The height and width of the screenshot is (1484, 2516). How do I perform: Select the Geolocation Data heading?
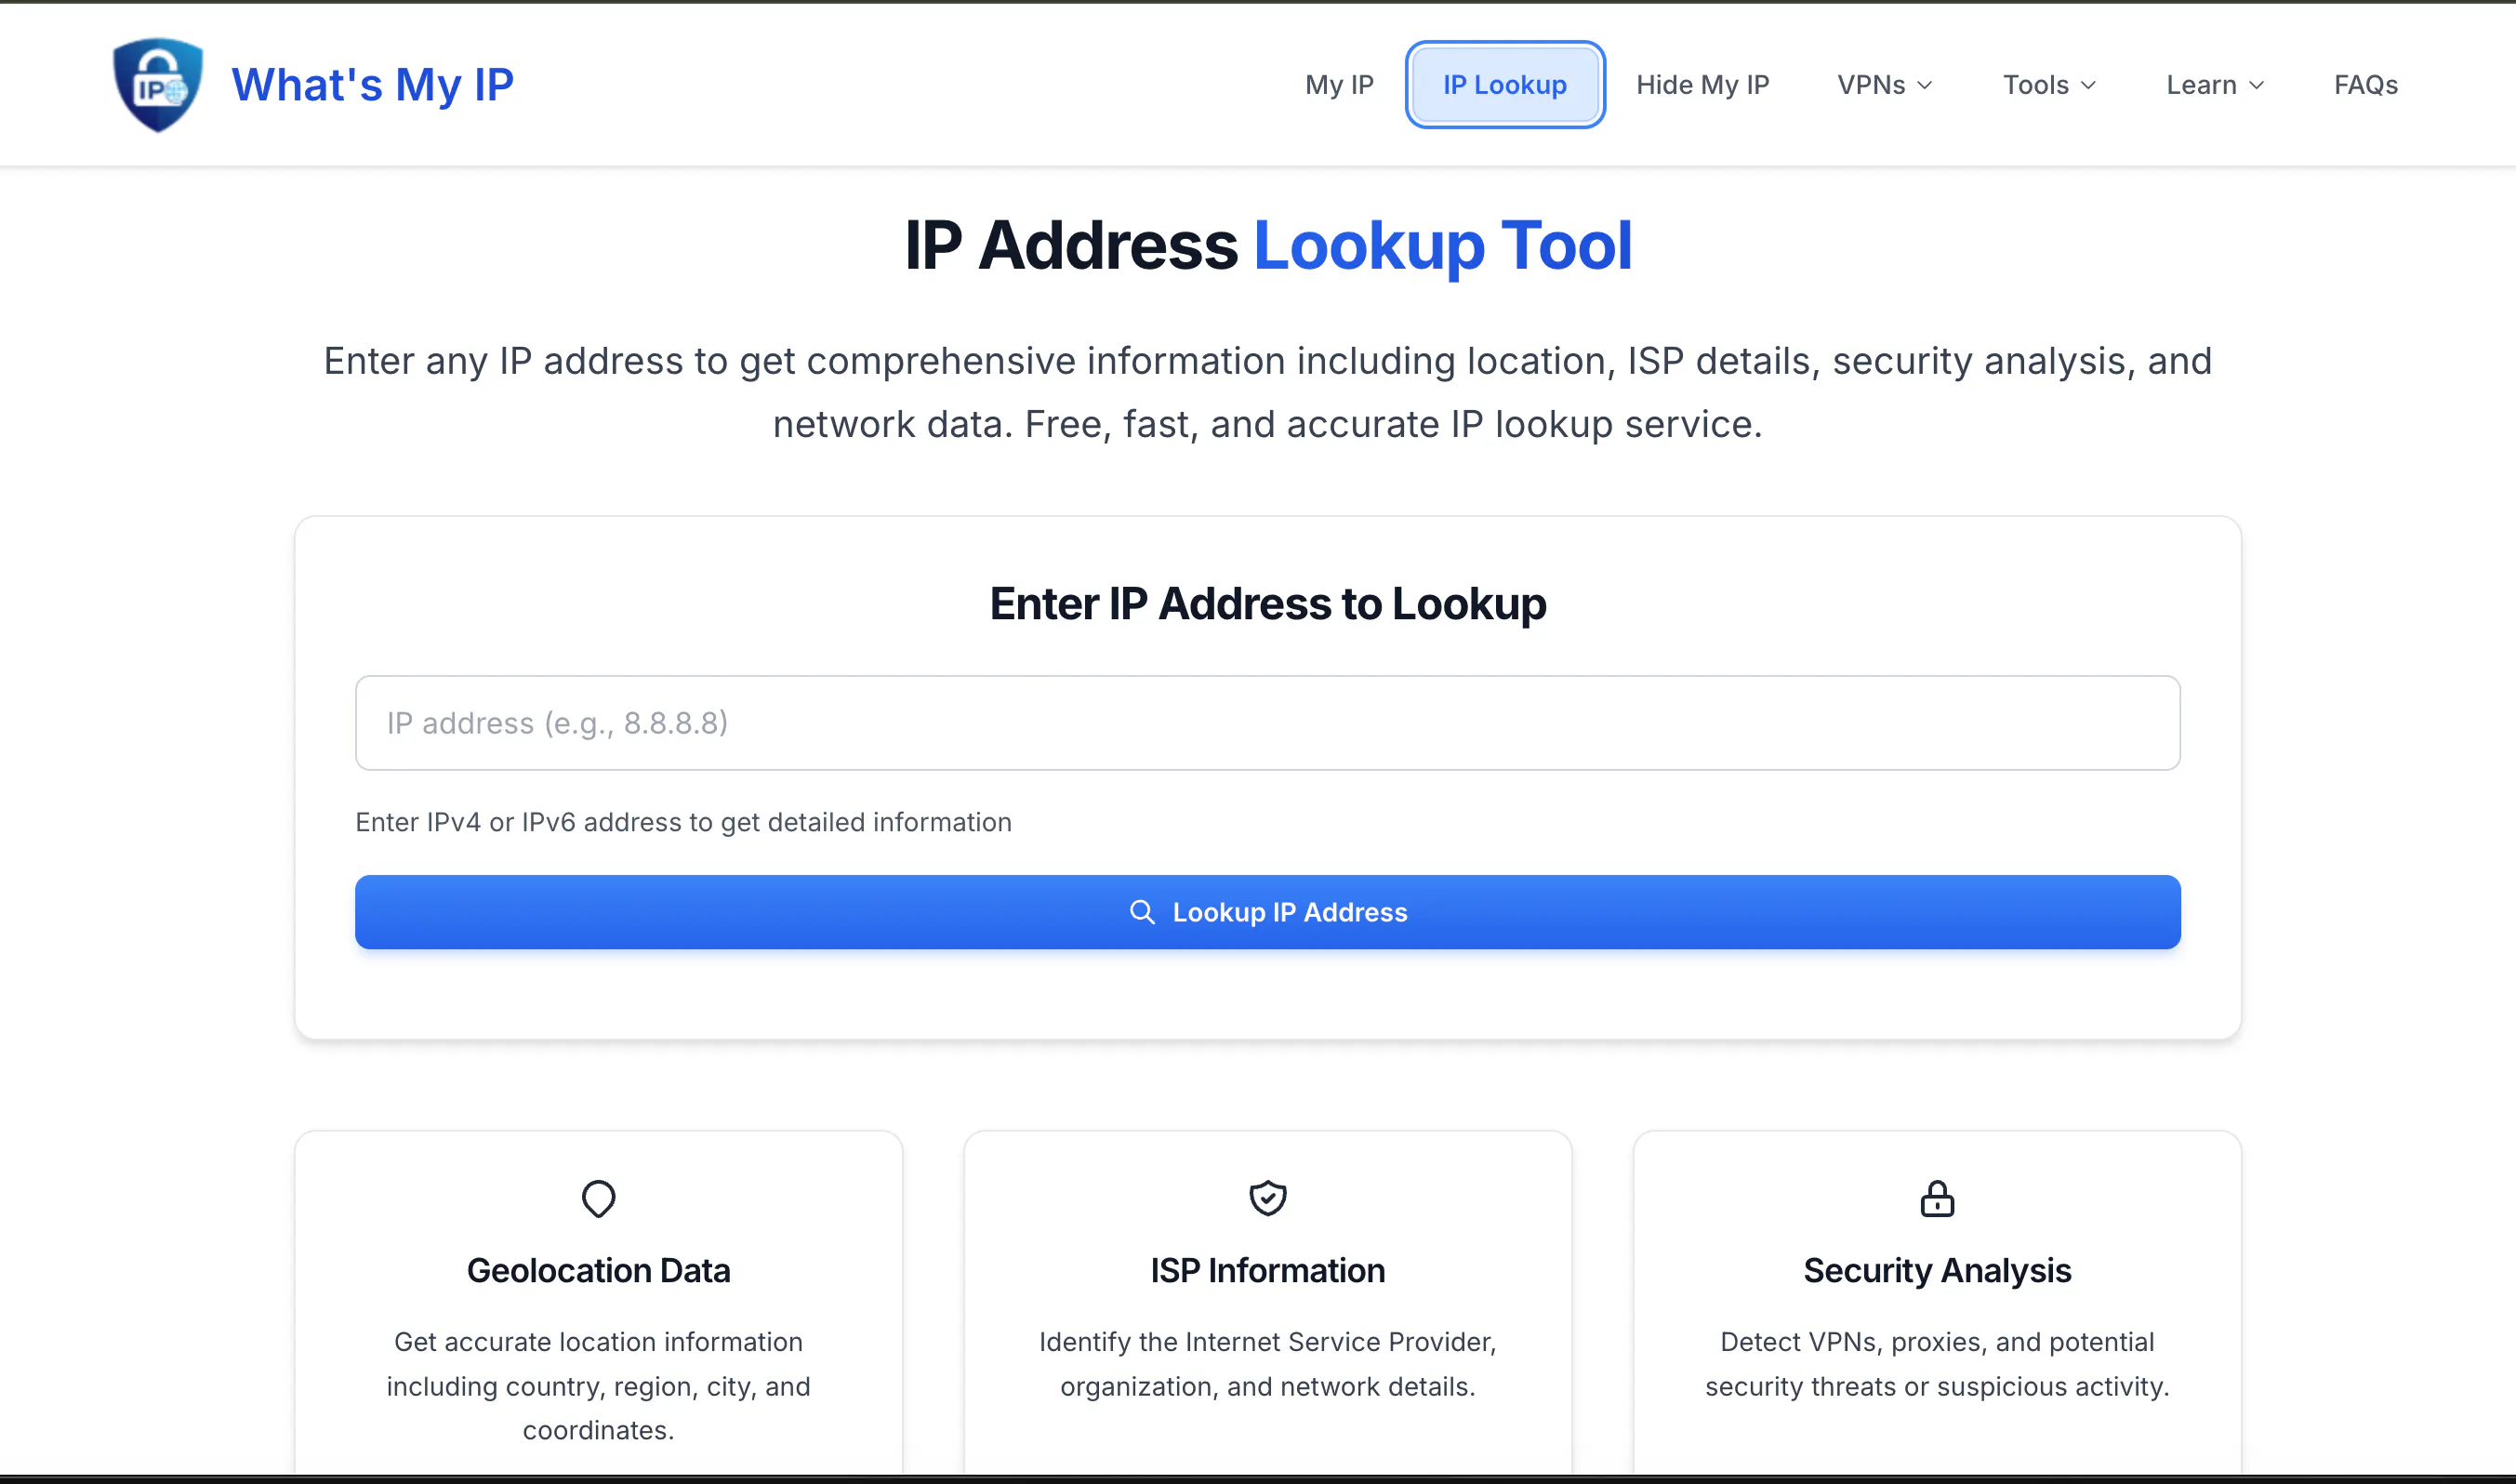coord(598,1270)
